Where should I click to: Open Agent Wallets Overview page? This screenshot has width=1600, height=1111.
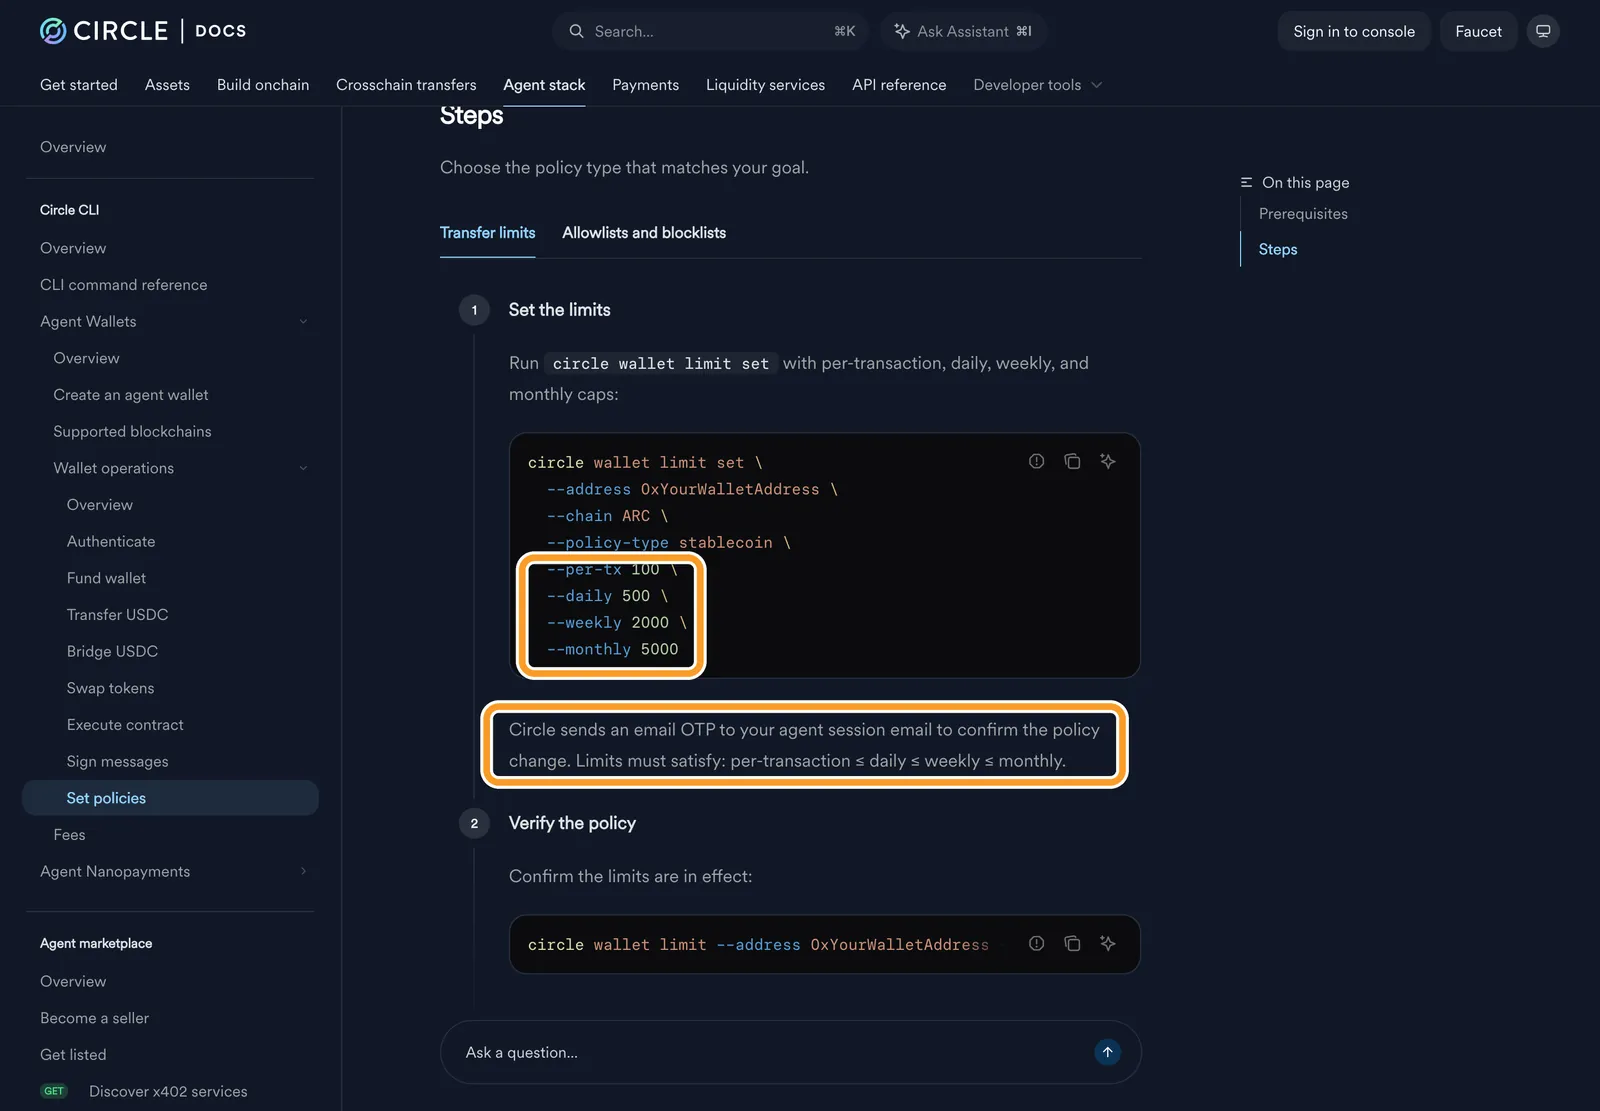tap(86, 358)
